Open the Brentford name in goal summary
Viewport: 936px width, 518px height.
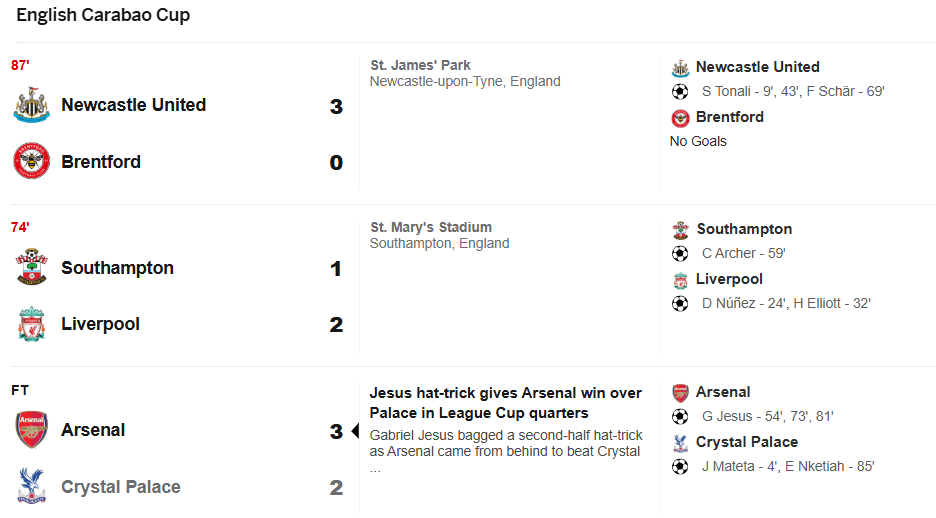point(729,117)
